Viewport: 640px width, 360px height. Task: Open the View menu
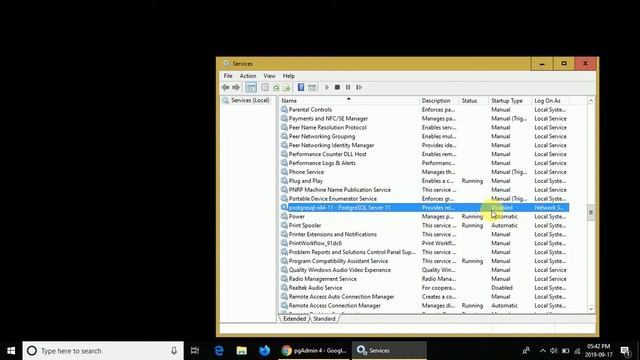[x=269, y=76]
